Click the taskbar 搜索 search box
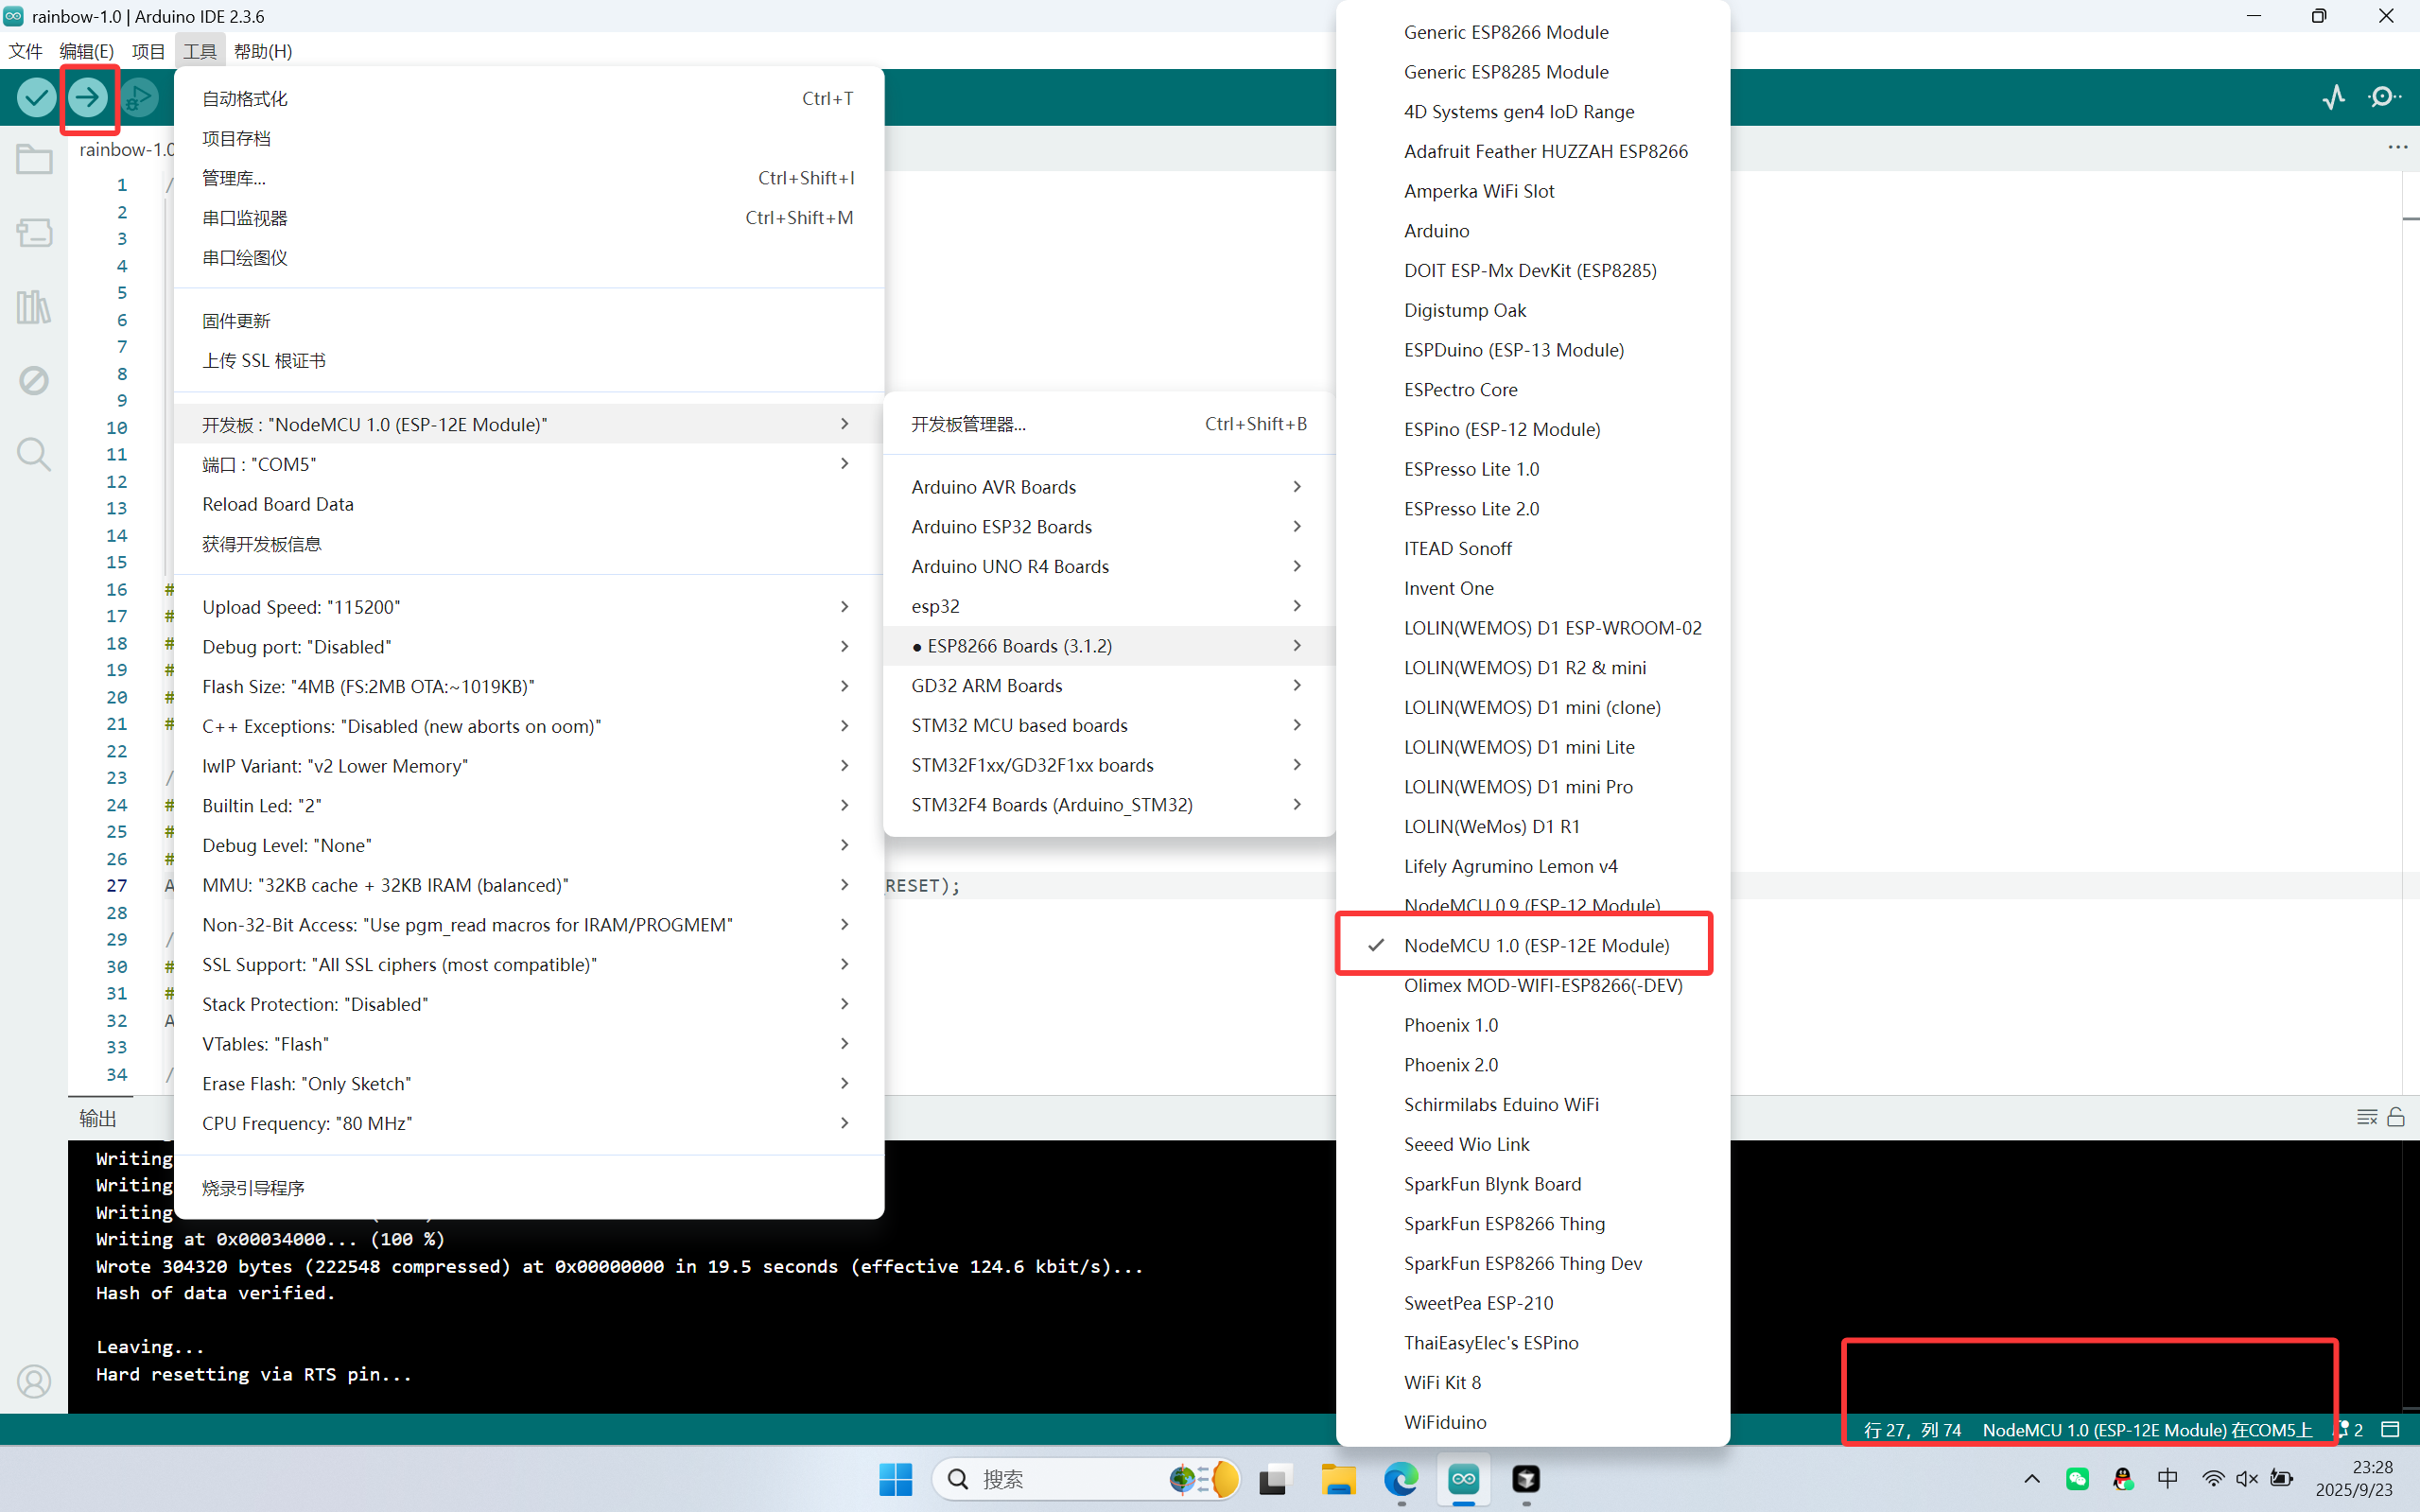 pyautogui.click(x=1086, y=1479)
